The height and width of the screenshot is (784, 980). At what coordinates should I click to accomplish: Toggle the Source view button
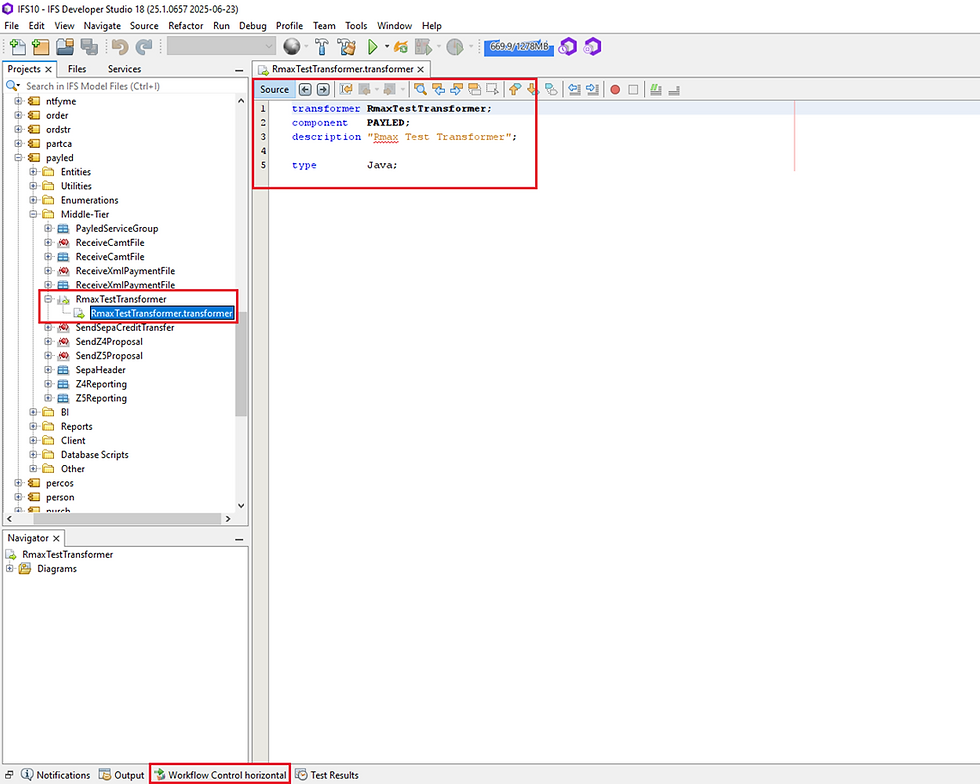pos(274,89)
